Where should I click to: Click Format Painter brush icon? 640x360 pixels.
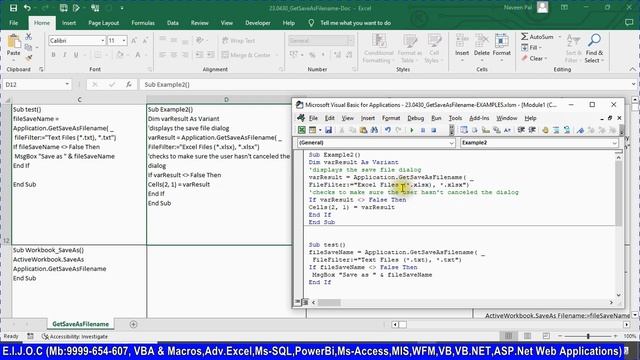click(x=29, y=58)
